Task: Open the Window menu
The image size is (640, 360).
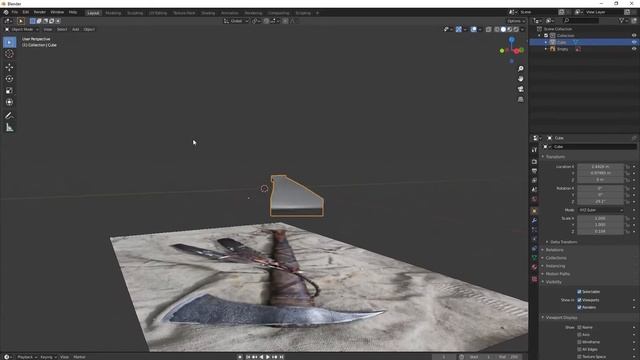Action: [x=57, y=12]
